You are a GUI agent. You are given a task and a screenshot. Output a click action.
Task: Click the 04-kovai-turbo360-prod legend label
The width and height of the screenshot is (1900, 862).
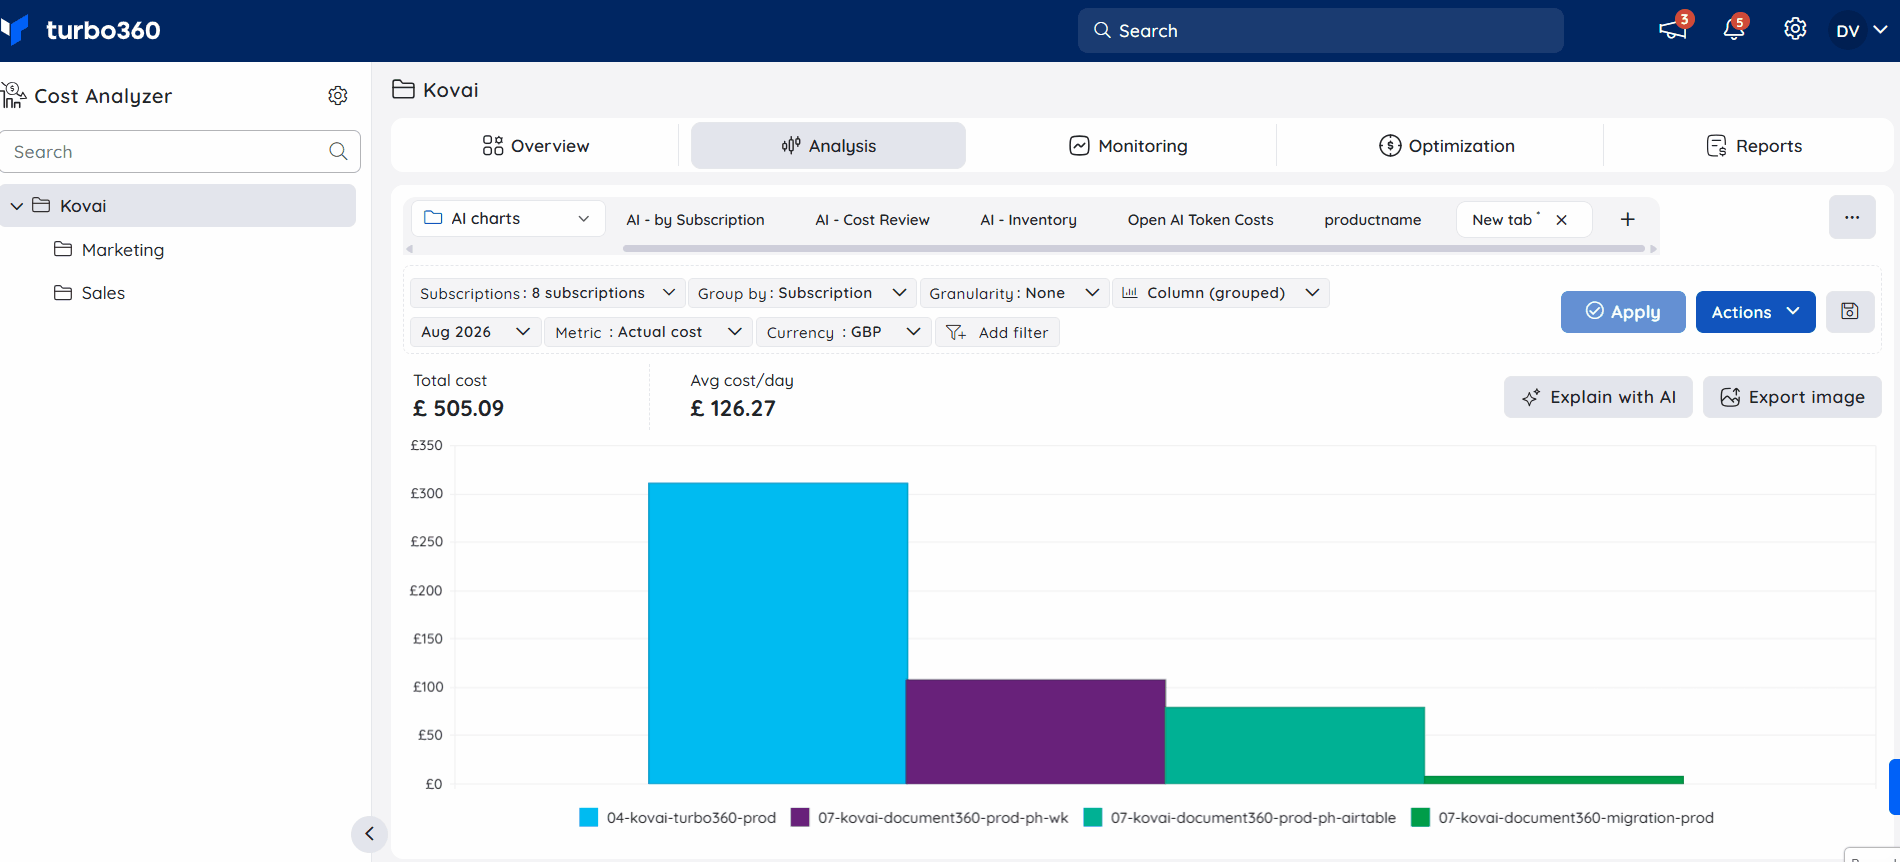pyautogui.click(x=691, y=817)
